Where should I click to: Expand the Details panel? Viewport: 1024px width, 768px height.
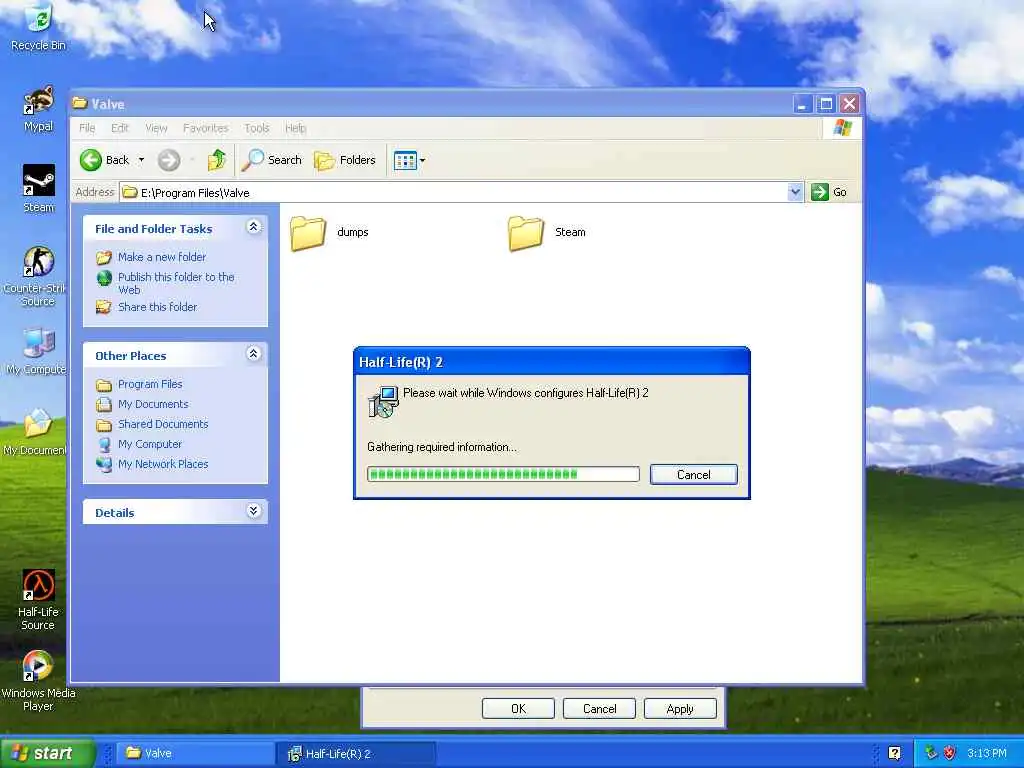[253, 511]
